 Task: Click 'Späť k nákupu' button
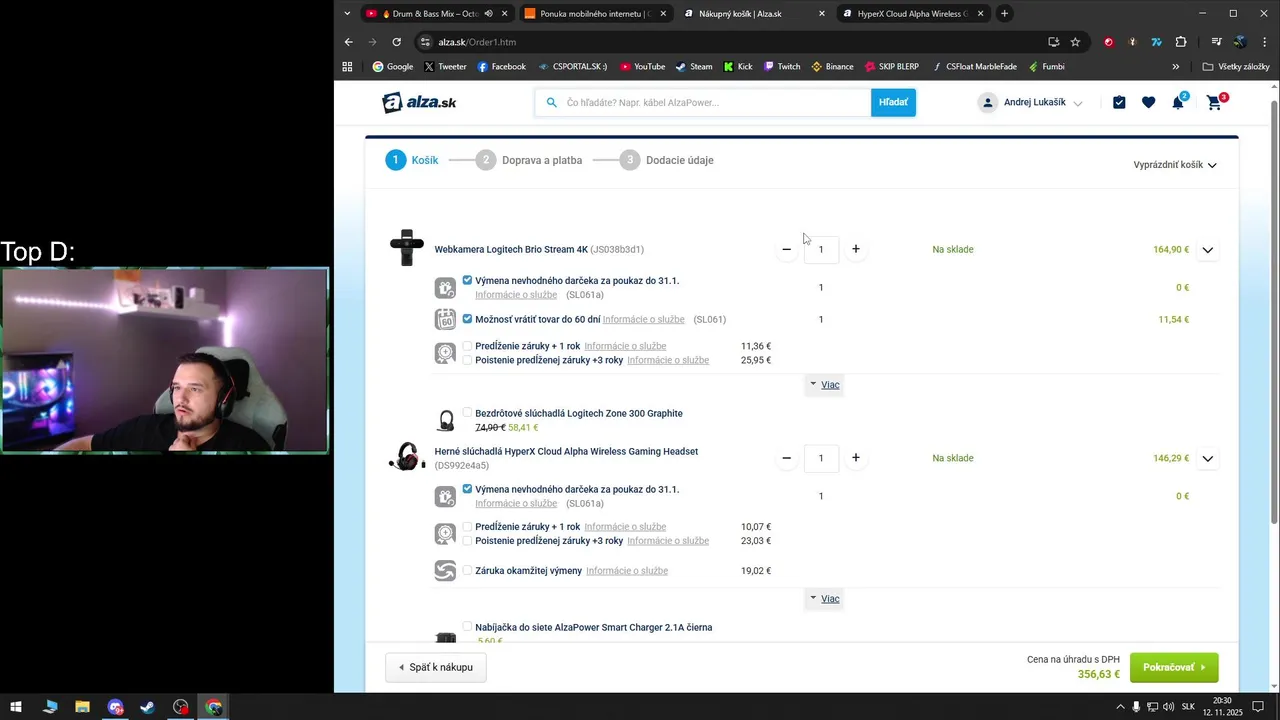[x=436, y=667]
